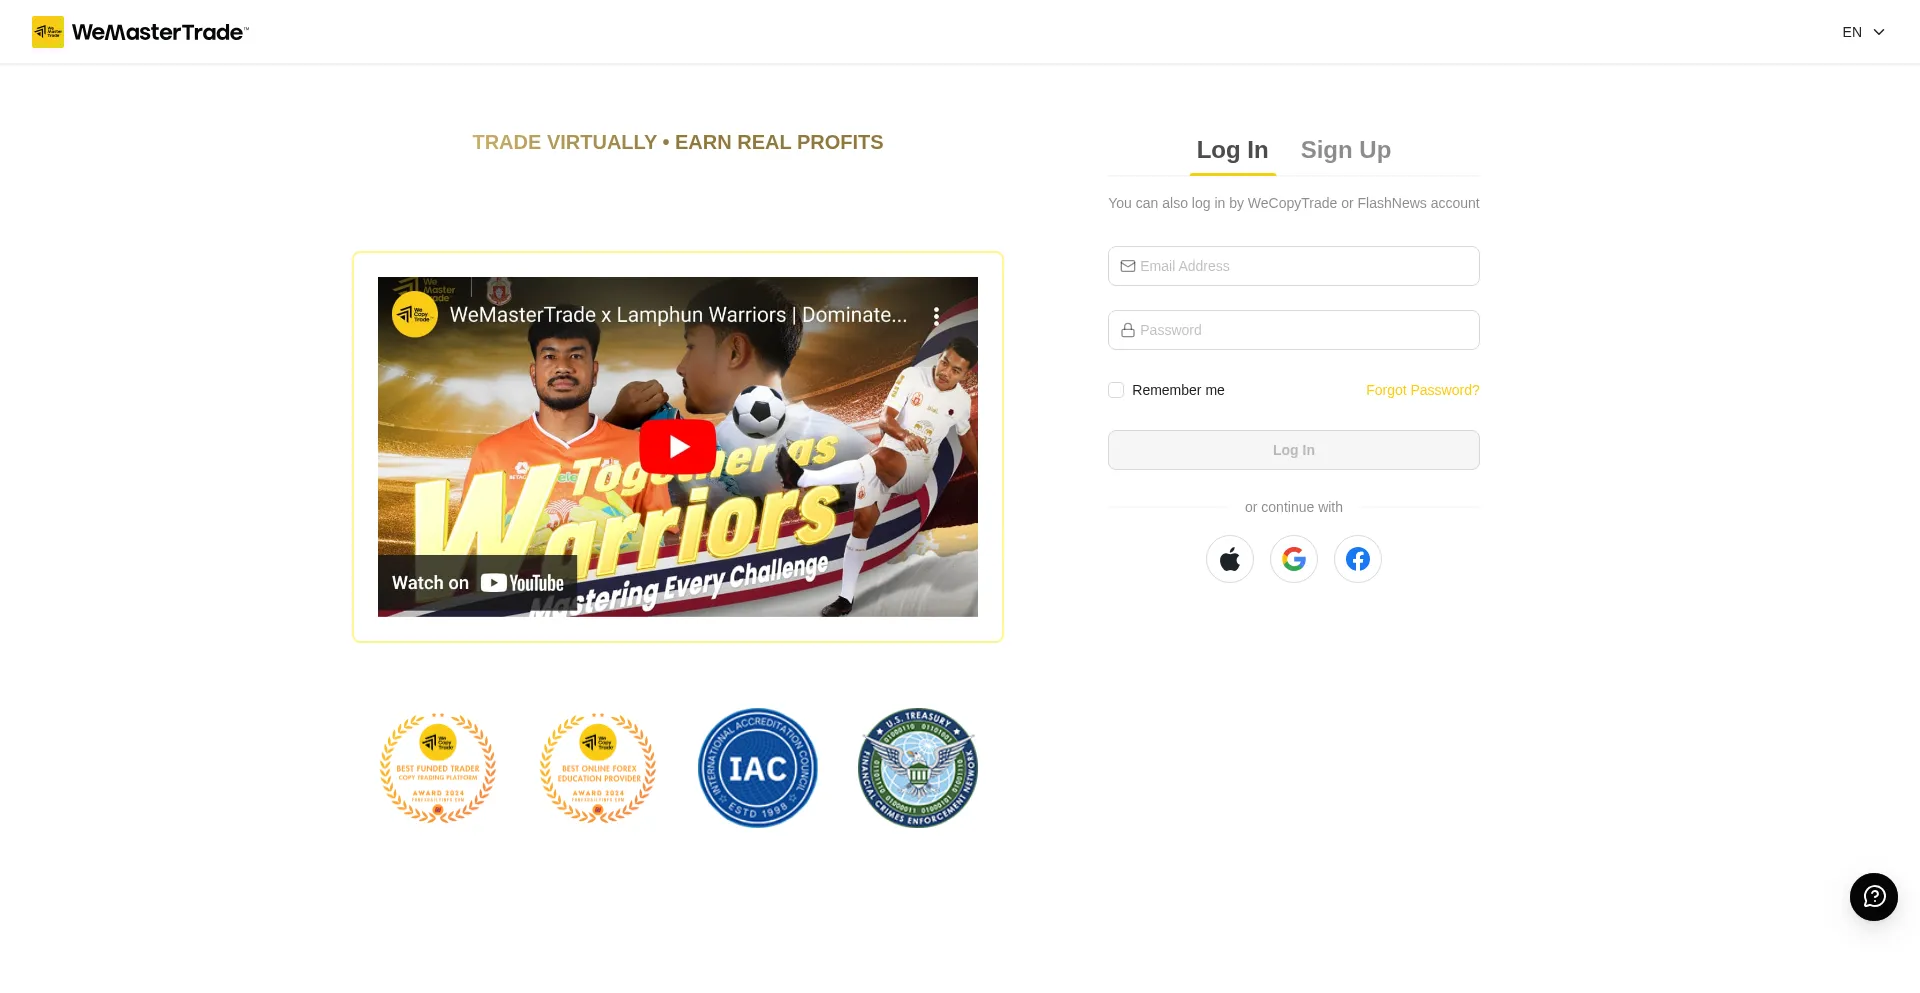Continue with Facebook sign-in
Image resolution: width=1920 pixels, height=993 pixels.
(1358, 559)
